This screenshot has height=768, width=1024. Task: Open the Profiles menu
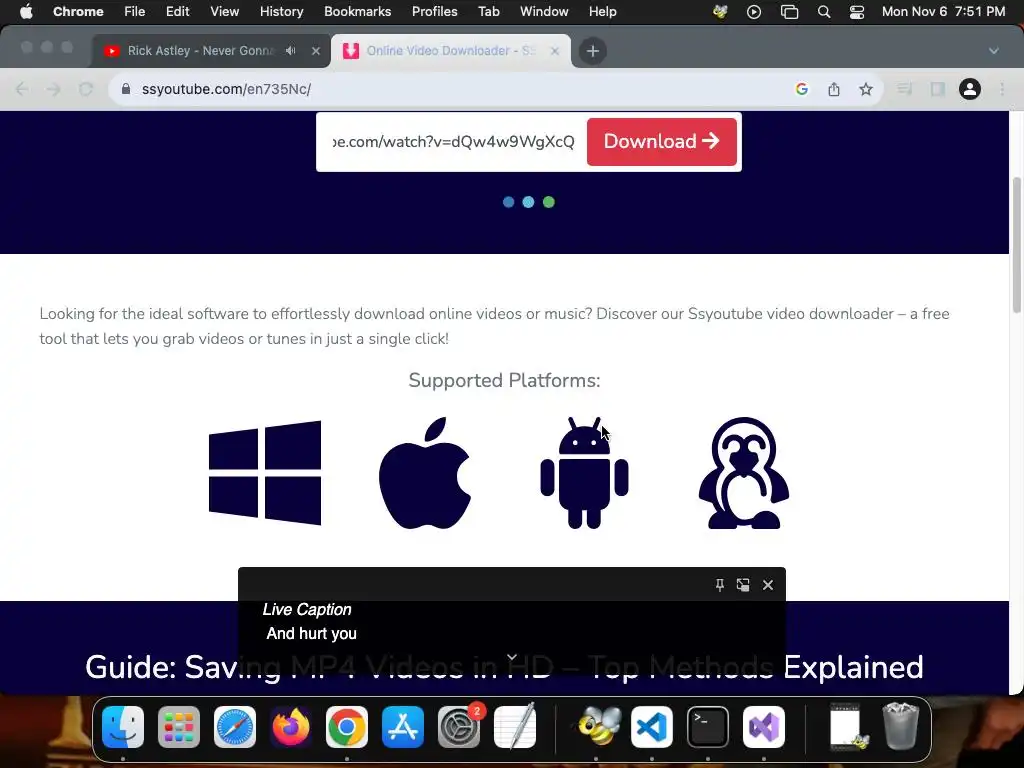coord(434,12)
